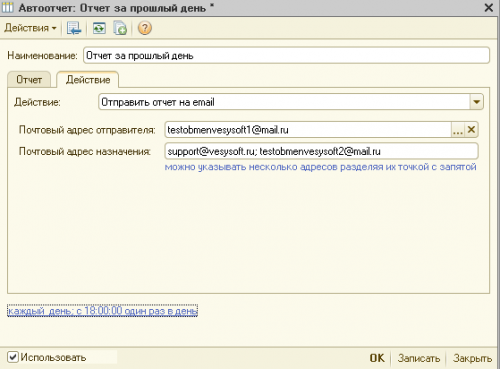Image resolution: width=500 pixels, height=369 pixels.
Task: Select the Действие tab
Action: click(88, 80)
